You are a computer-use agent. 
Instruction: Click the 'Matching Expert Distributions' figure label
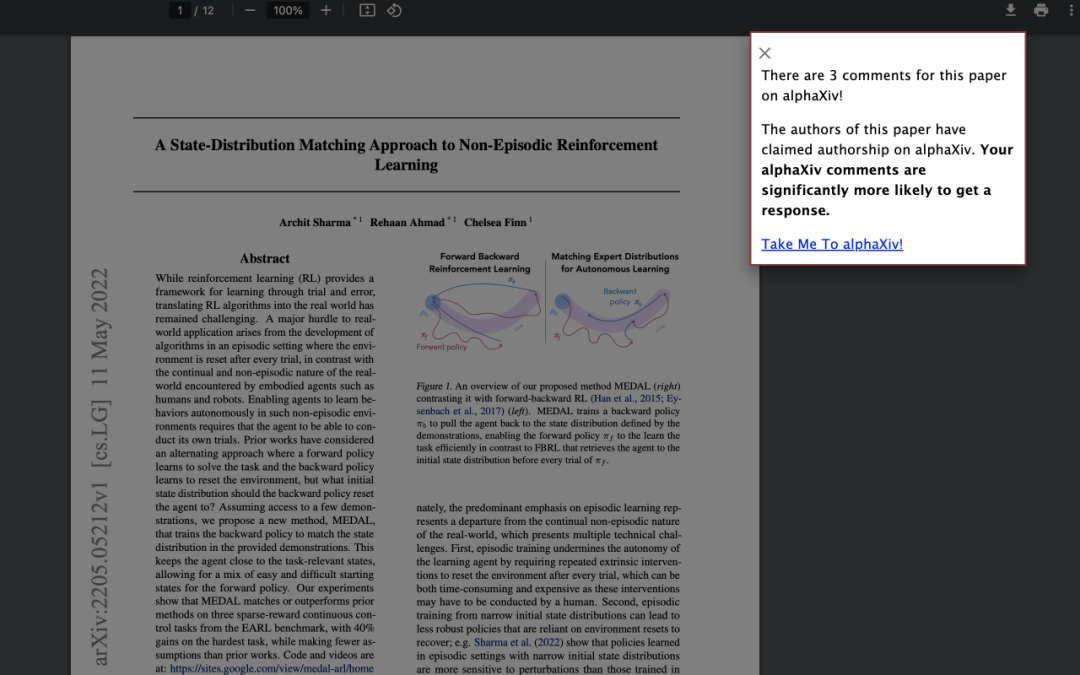(614, 262)
